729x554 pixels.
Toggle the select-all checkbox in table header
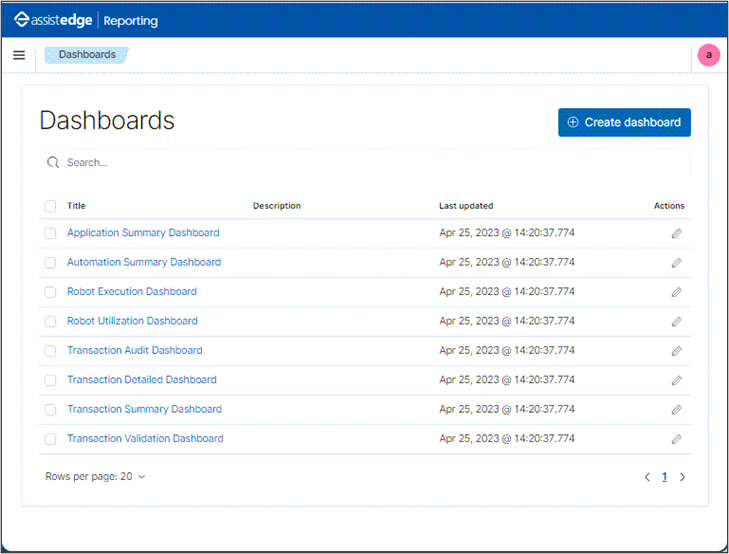[x=50, y=206]
